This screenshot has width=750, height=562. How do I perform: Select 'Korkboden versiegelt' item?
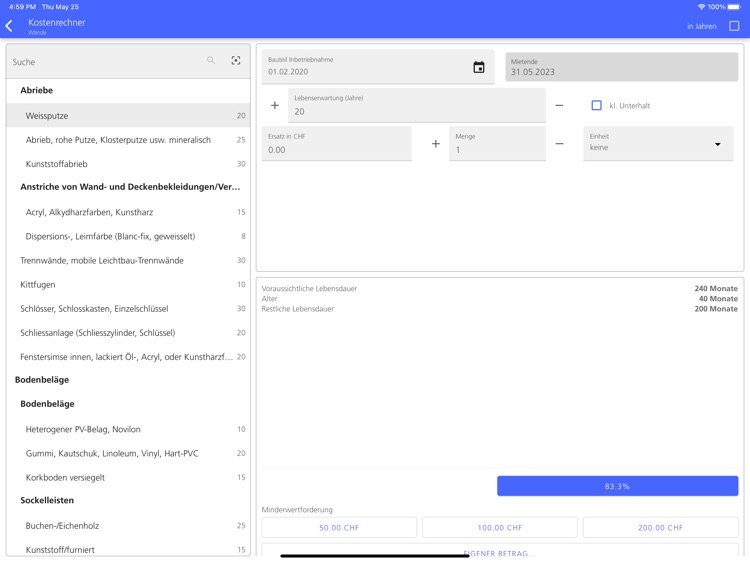128,477
